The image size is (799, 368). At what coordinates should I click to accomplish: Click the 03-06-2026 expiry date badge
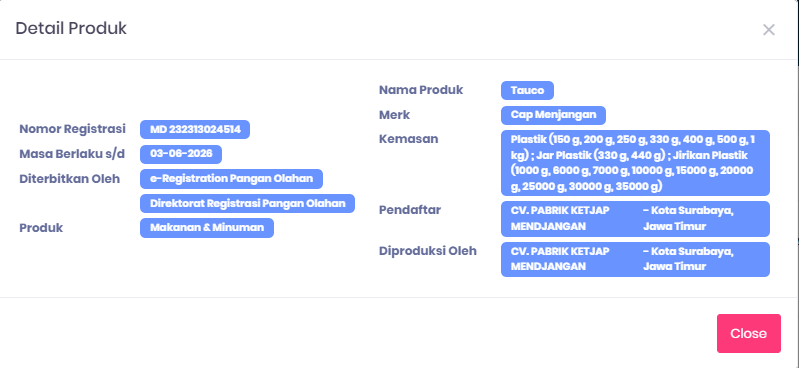point(181,154)
